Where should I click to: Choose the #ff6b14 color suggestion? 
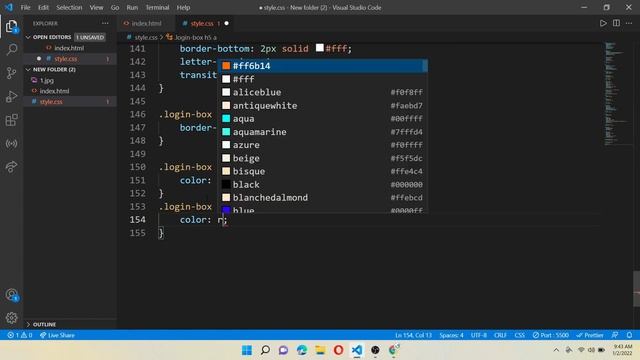click(x=322, y=66)
